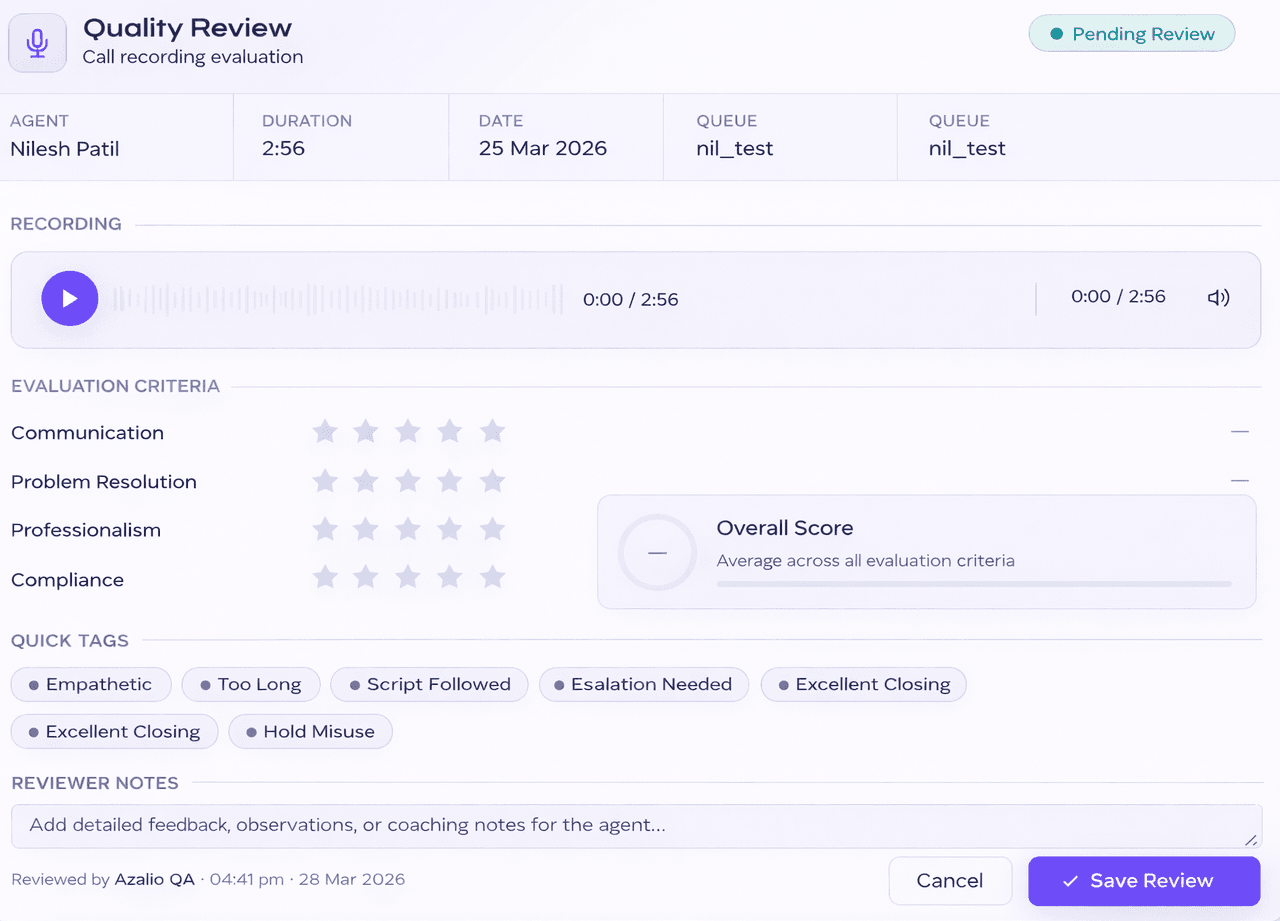
Task: Click the Azalio QA reviewer name
Action: pos(154,880)
